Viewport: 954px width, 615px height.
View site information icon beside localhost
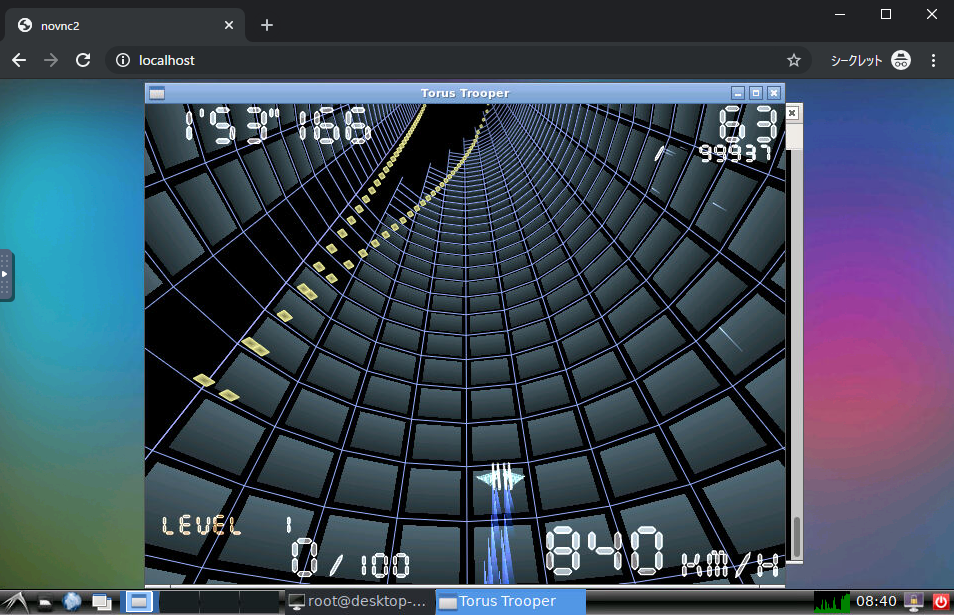123,60
